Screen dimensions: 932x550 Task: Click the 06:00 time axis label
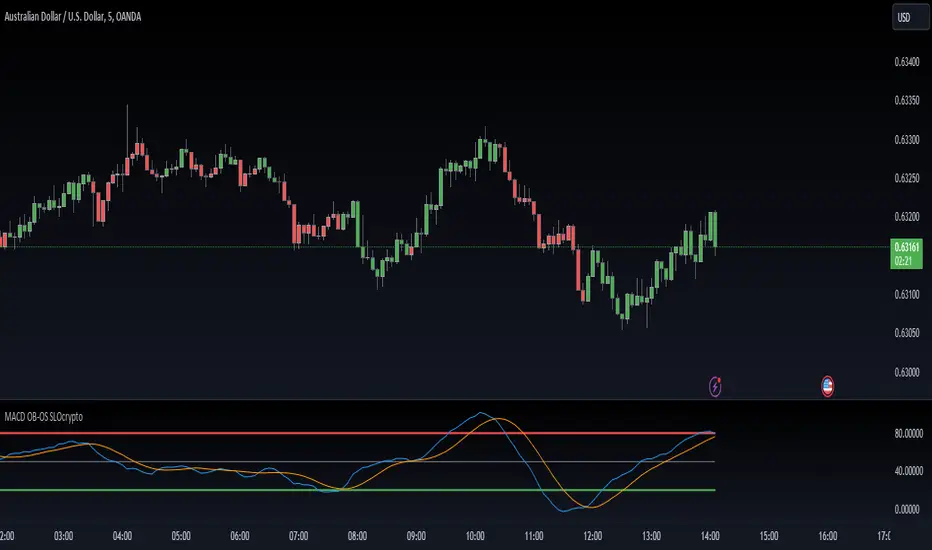click(240, 536)
